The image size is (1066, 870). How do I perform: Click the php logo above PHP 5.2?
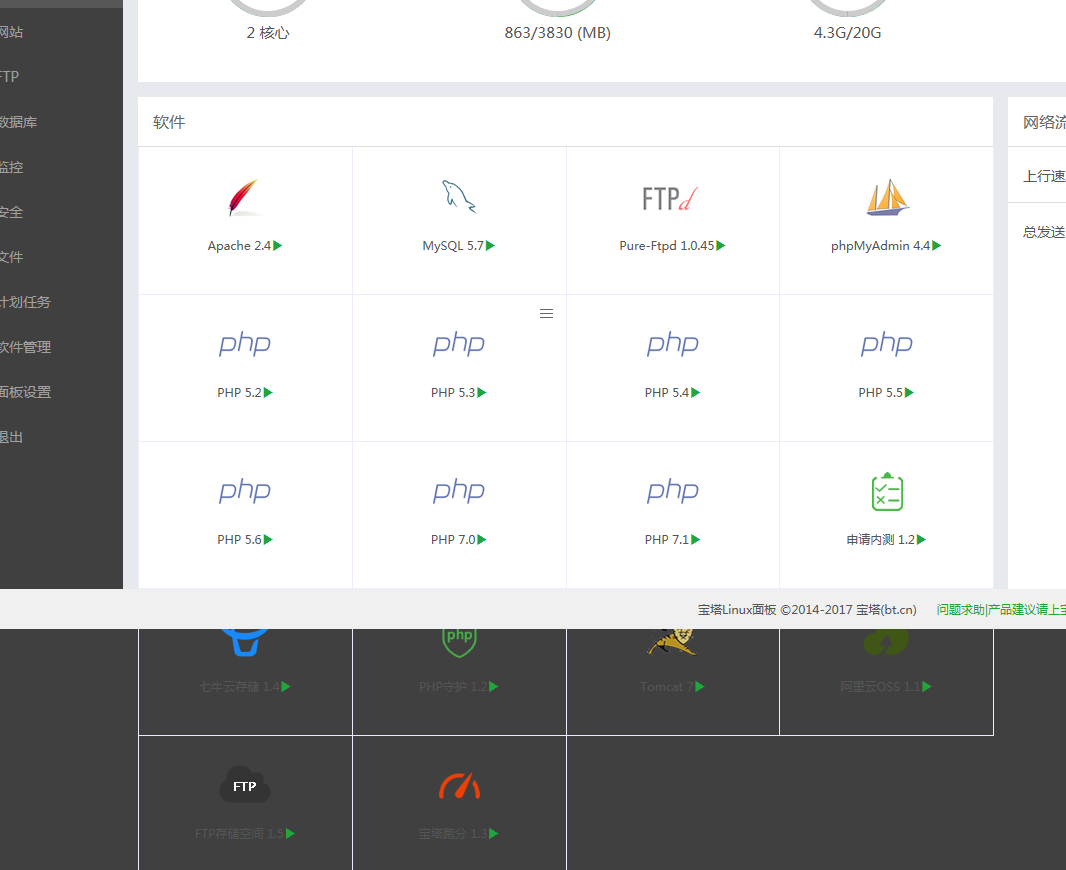pyautogui.click(x=245, y=344)
